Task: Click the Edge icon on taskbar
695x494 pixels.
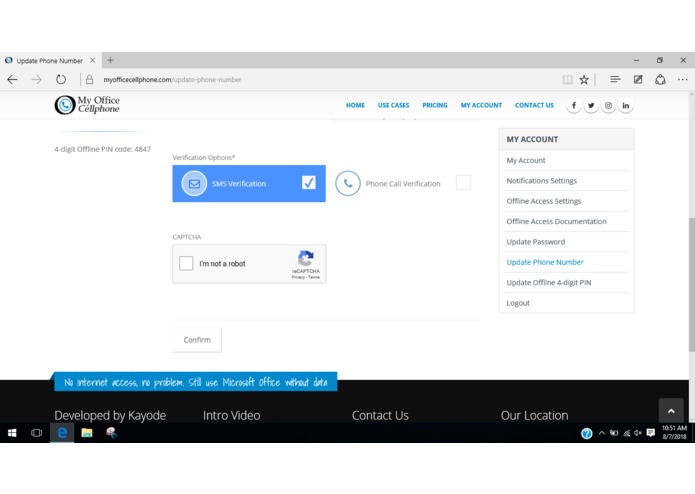Action: click(x=62, y=433)
